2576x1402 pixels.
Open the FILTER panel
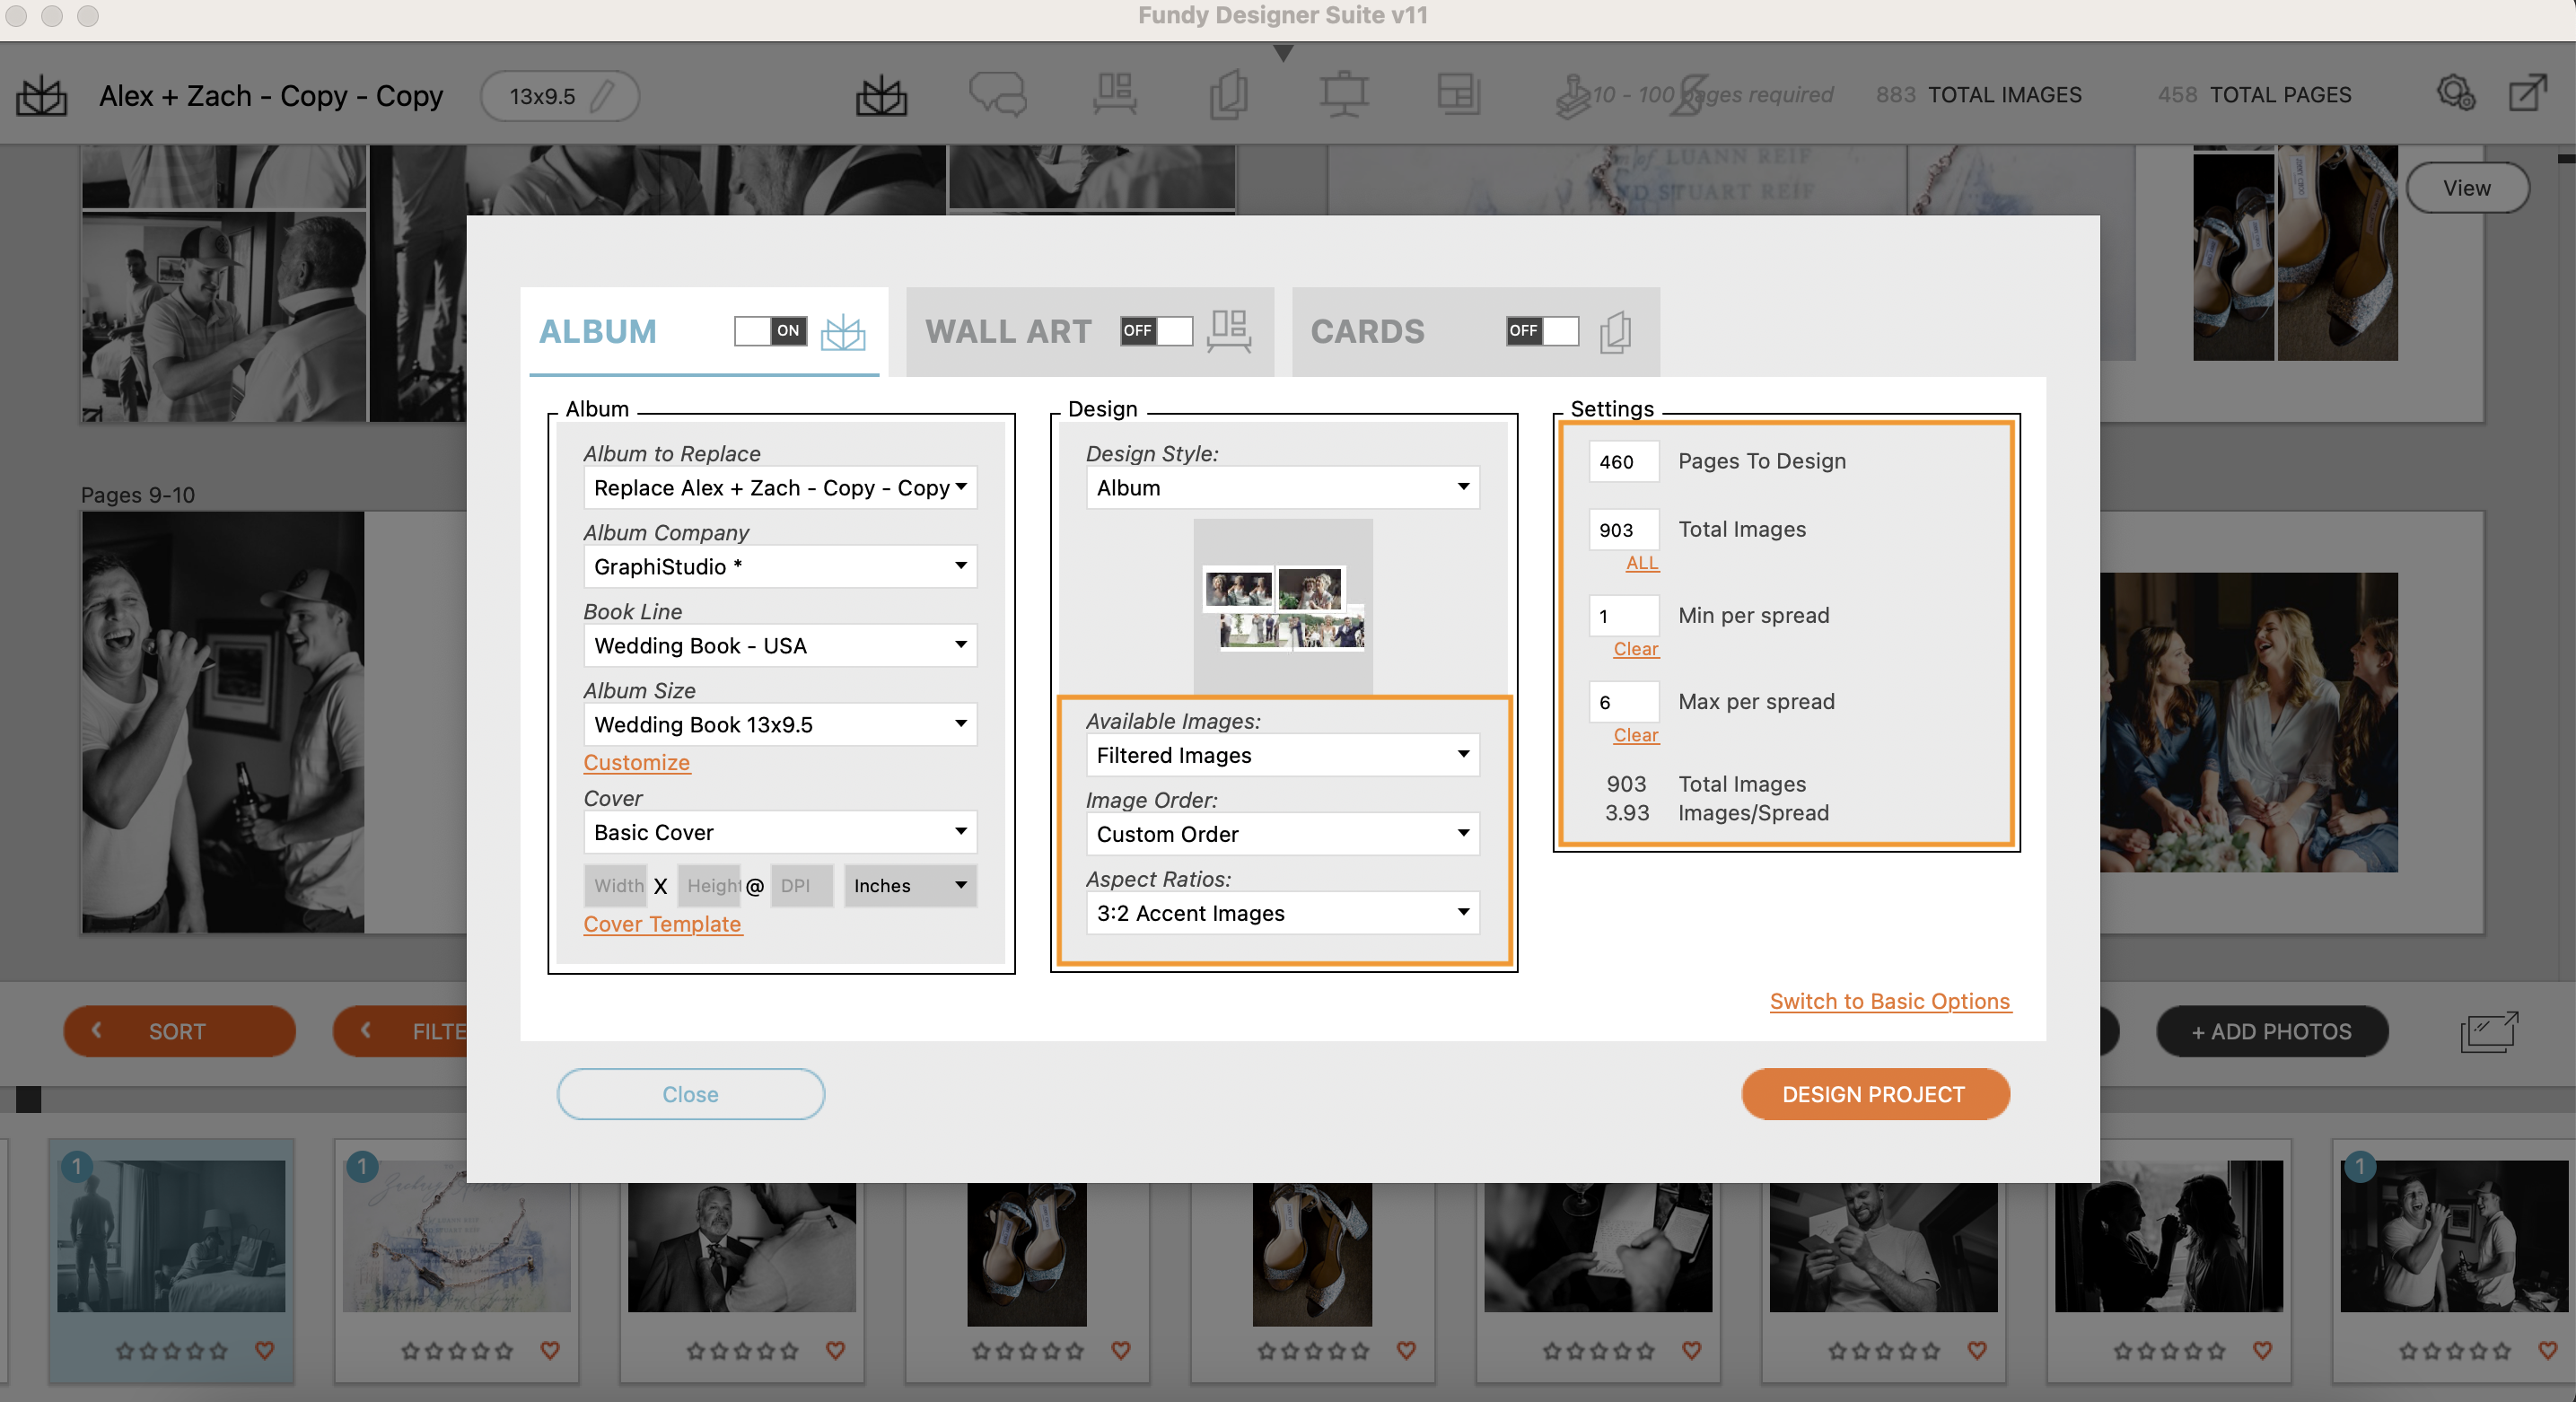click(x=400, y=1031)
